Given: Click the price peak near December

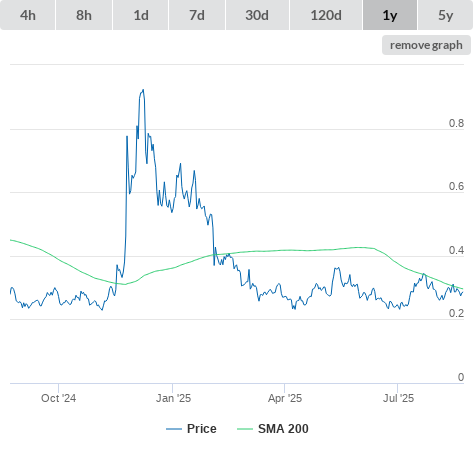Looking at the screenshot, I should click(143, 90).
